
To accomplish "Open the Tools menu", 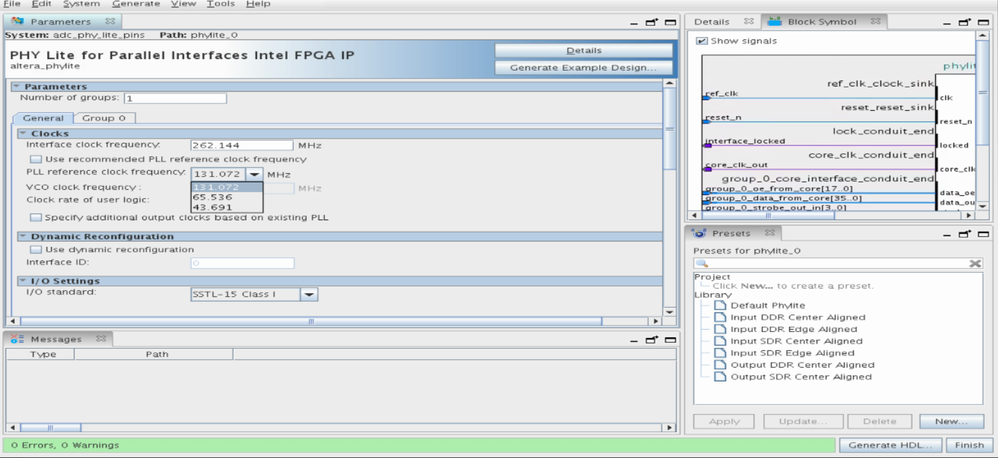I will 221,4.
